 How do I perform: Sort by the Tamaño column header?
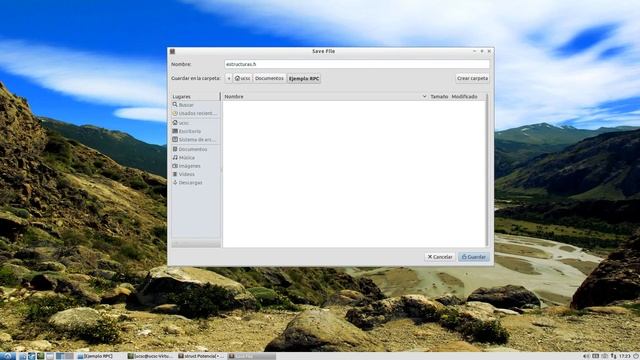coord(439,97)
